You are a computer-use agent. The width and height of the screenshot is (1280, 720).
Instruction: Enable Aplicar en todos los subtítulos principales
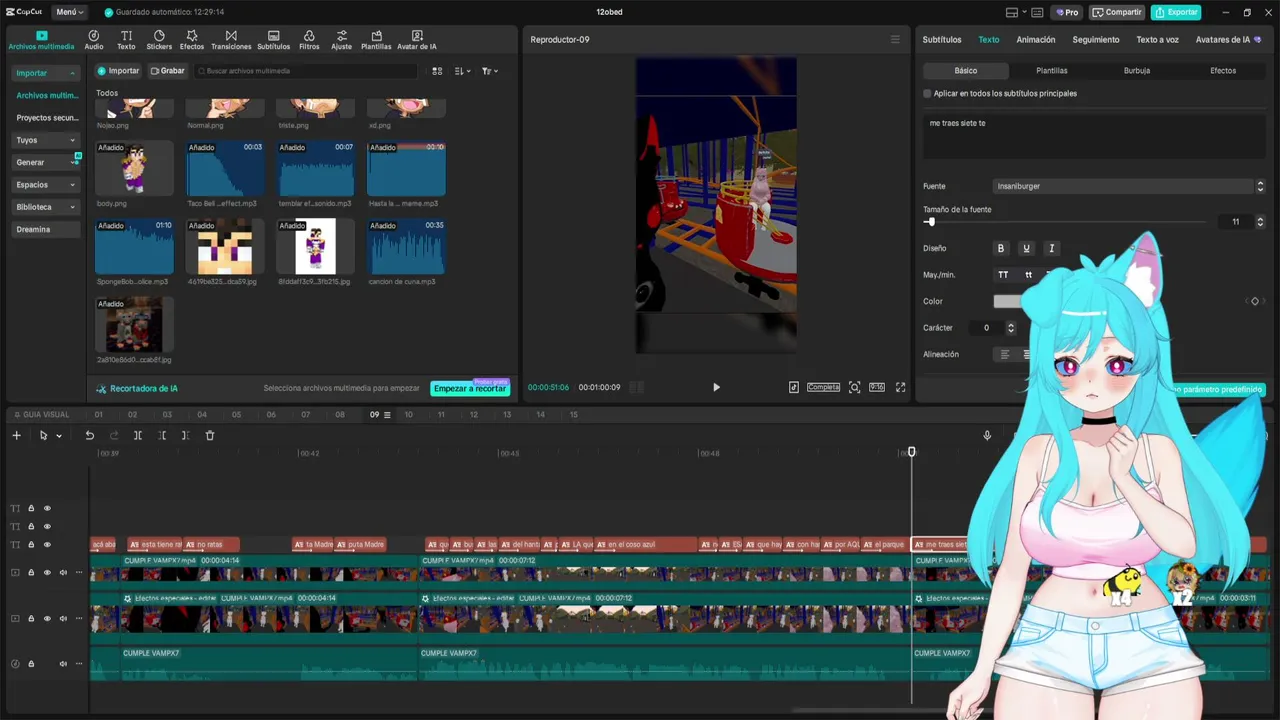click(x=927, y=93)
